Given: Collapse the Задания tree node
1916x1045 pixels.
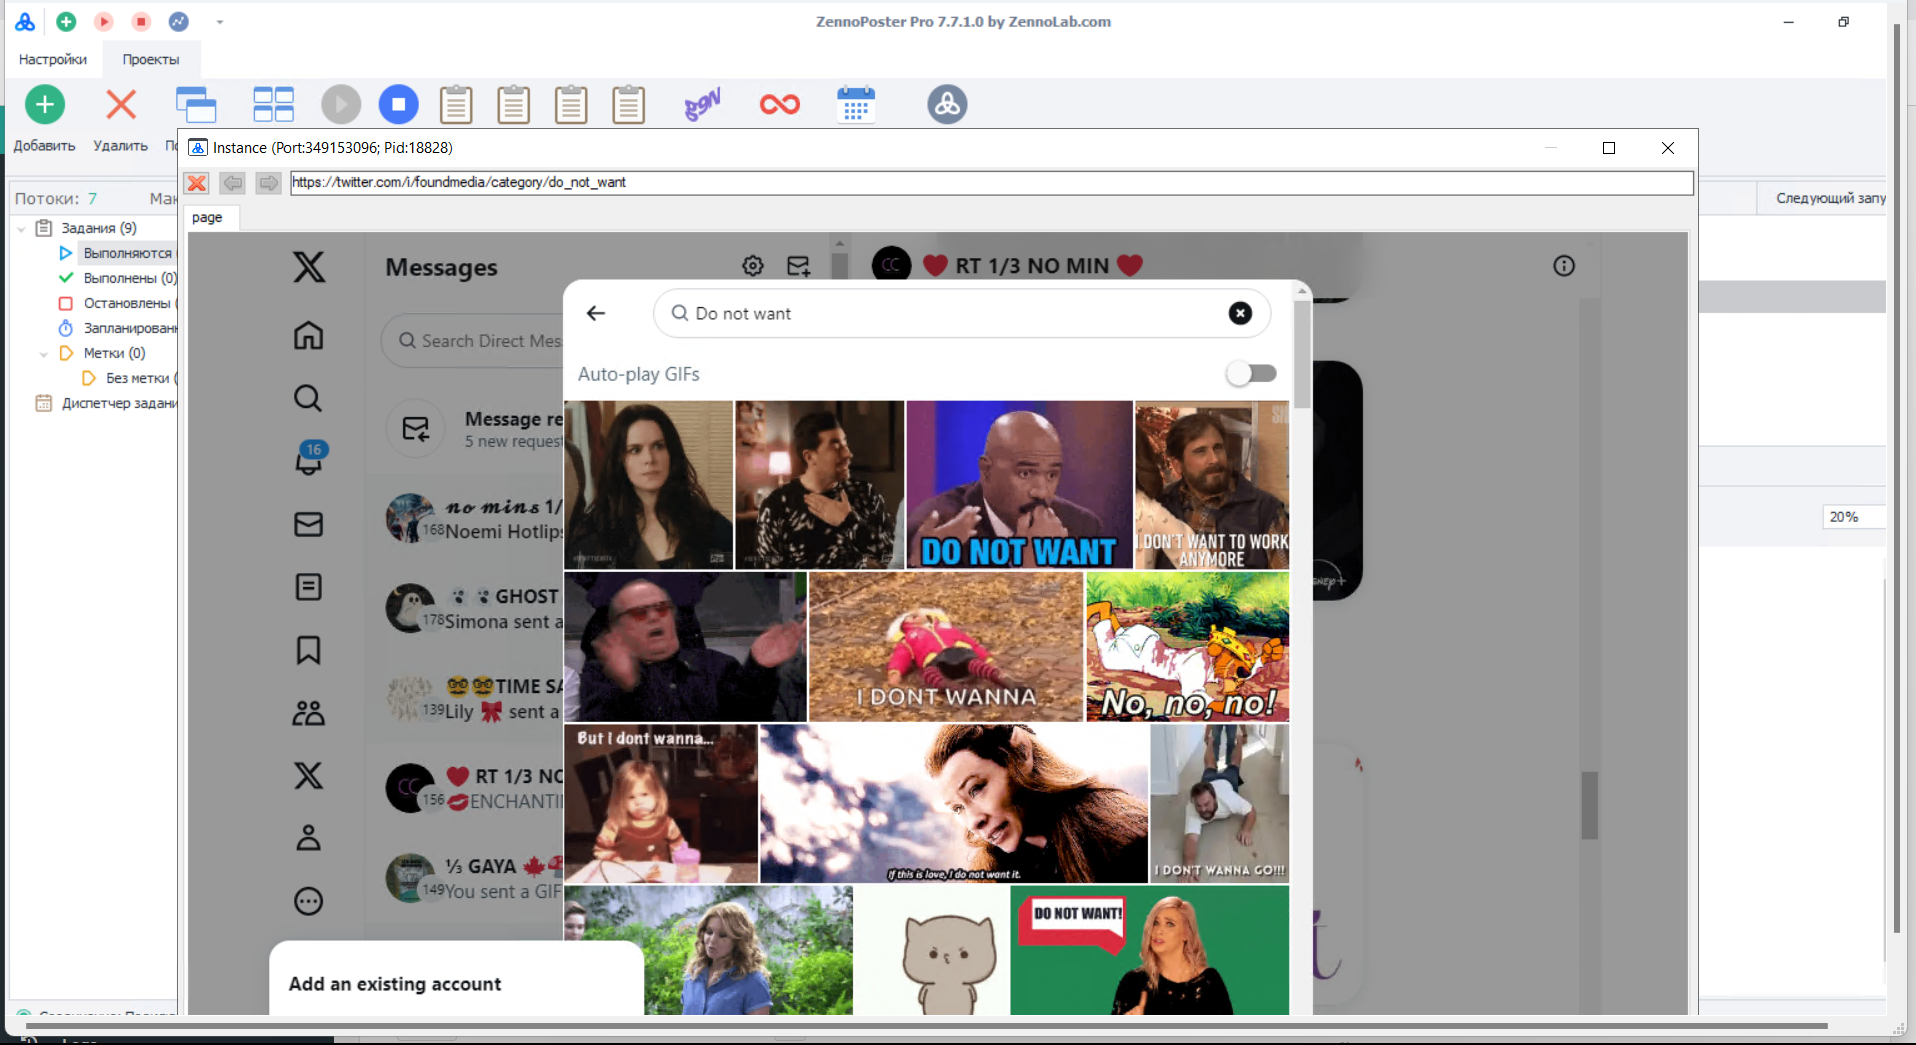Looking at the screenshot, I should click(x=21, y=229).
